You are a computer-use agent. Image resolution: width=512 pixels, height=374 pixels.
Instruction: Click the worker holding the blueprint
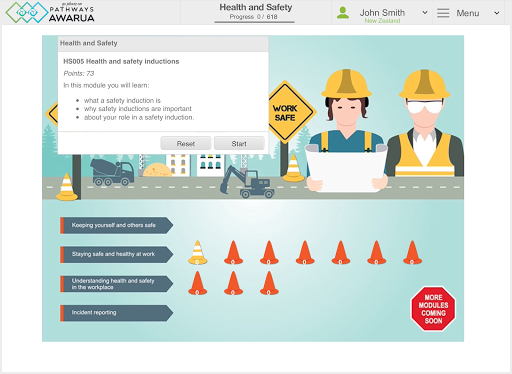pos(347,131)
